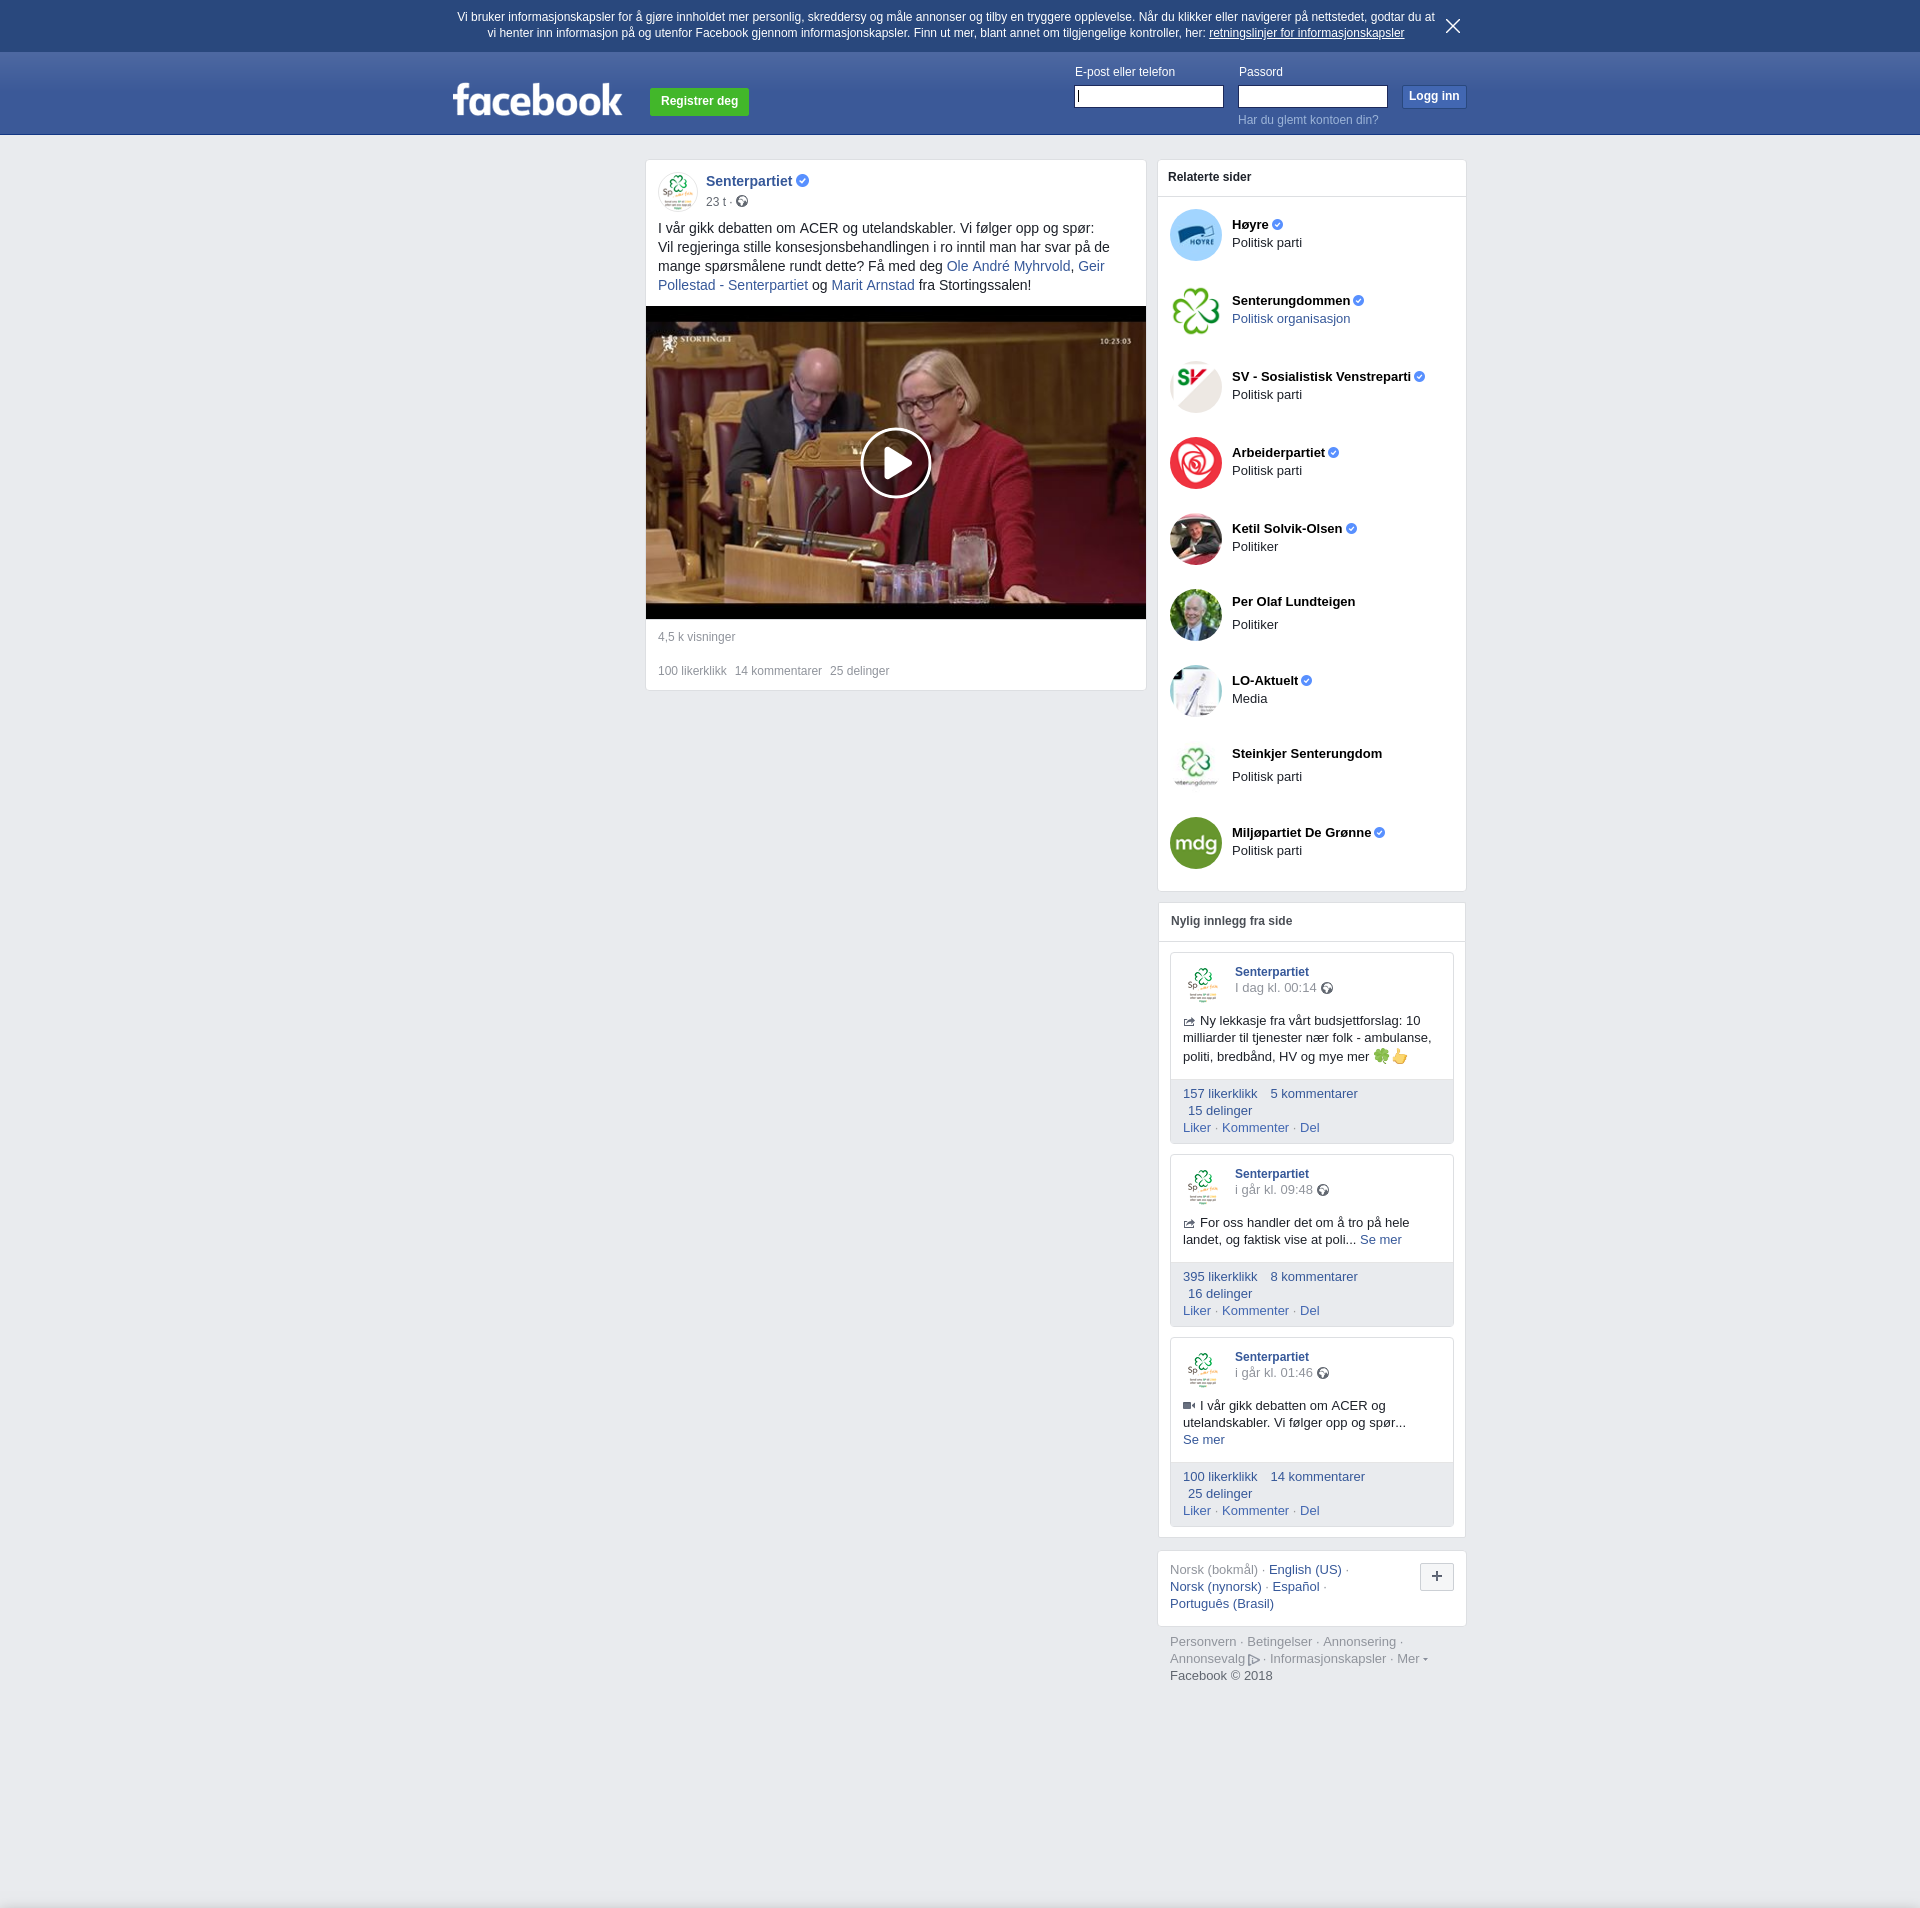Open Informasjonskapsler footer link
The image size is (1920, 1908).
pos(1328,1659)
